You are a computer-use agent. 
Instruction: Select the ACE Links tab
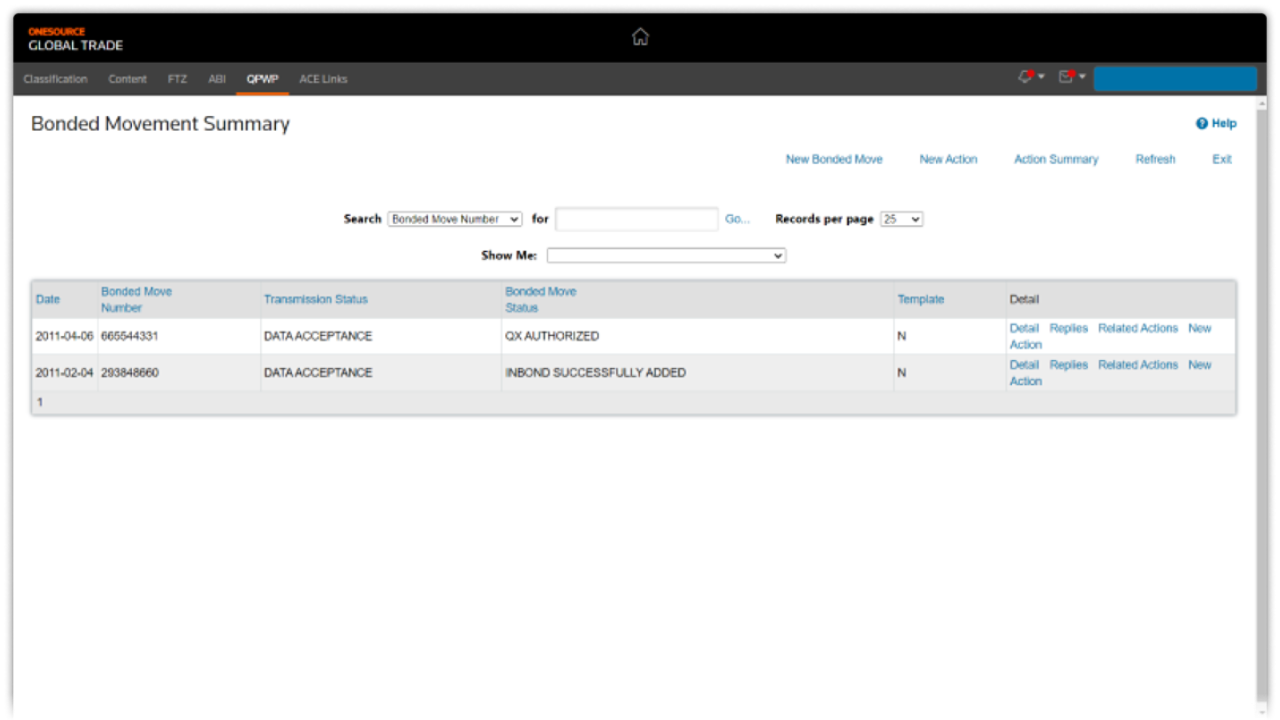323,79
